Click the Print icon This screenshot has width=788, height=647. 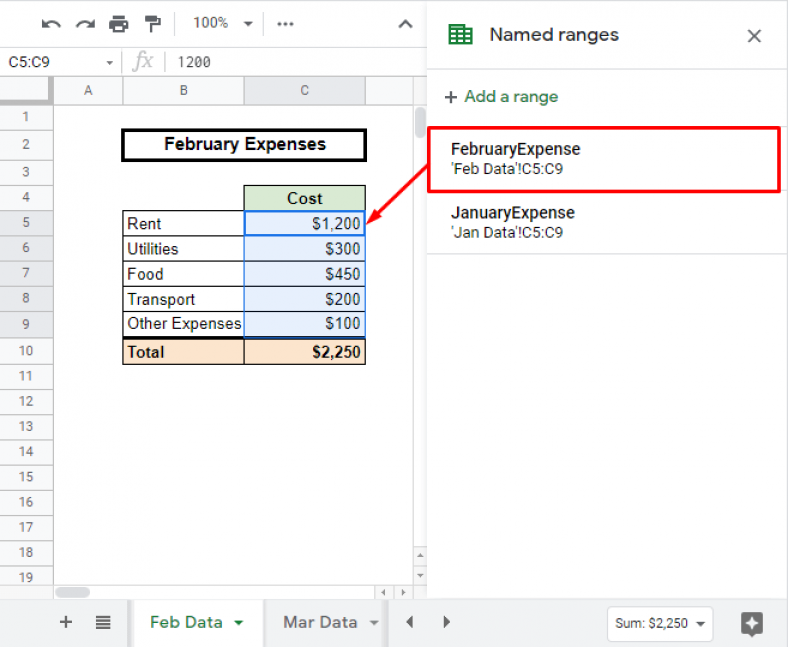(x=119, y=23)
